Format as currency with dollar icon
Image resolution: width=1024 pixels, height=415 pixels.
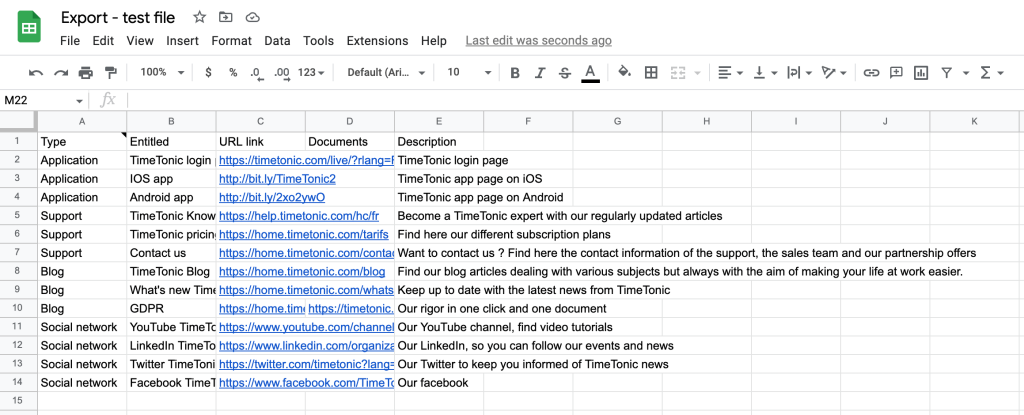[208, 73]
